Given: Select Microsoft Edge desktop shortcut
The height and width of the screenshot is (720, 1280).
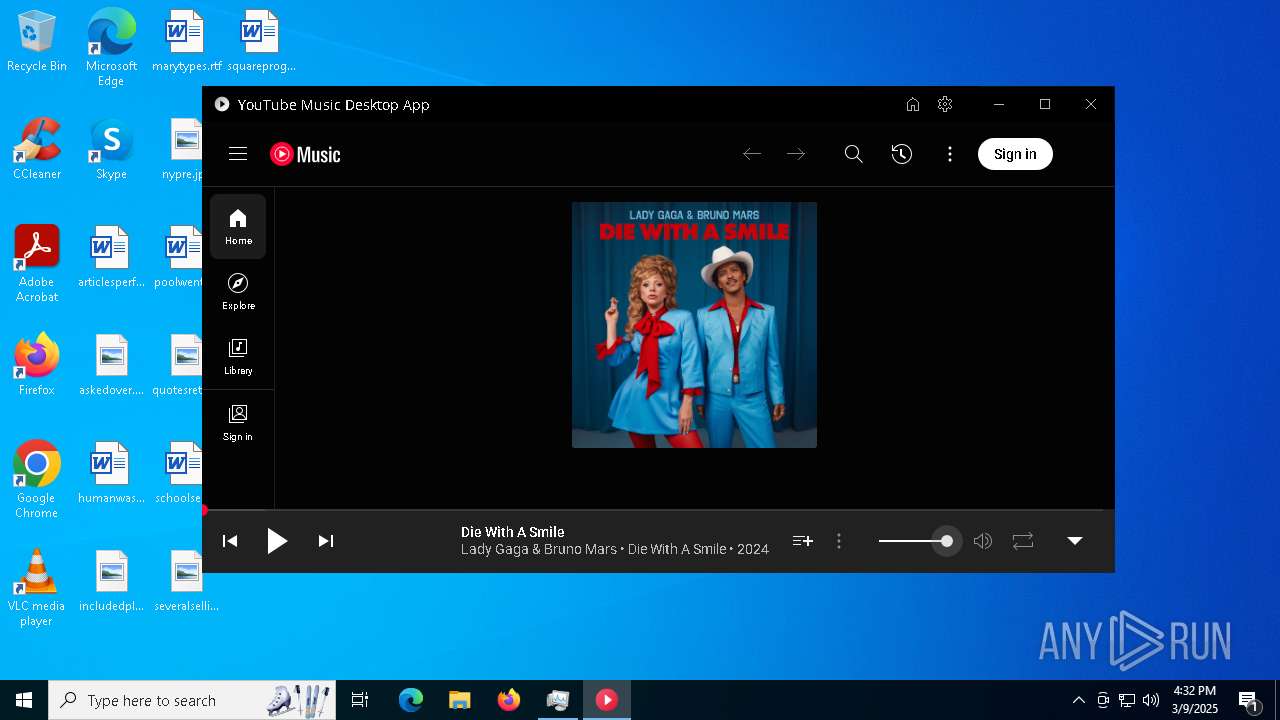Looking at the screenshot, I should 111,48.
